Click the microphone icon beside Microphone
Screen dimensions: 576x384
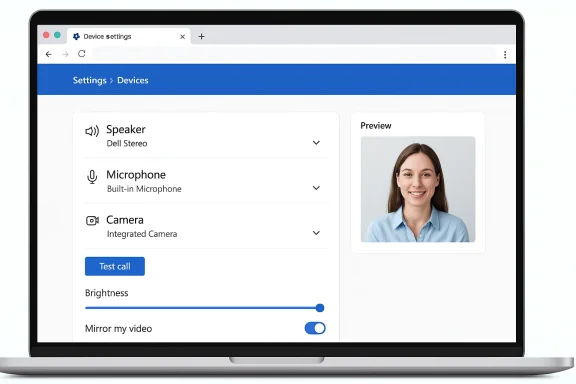coord(92,177)
